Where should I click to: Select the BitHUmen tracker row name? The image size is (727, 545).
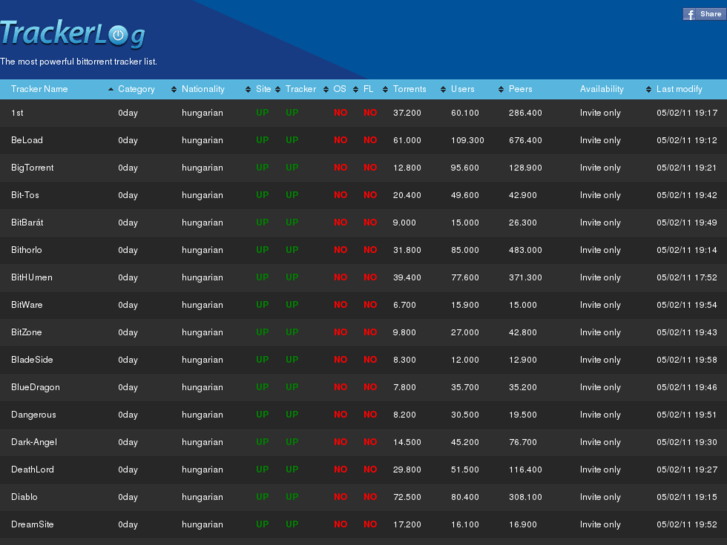coord(32,277)
